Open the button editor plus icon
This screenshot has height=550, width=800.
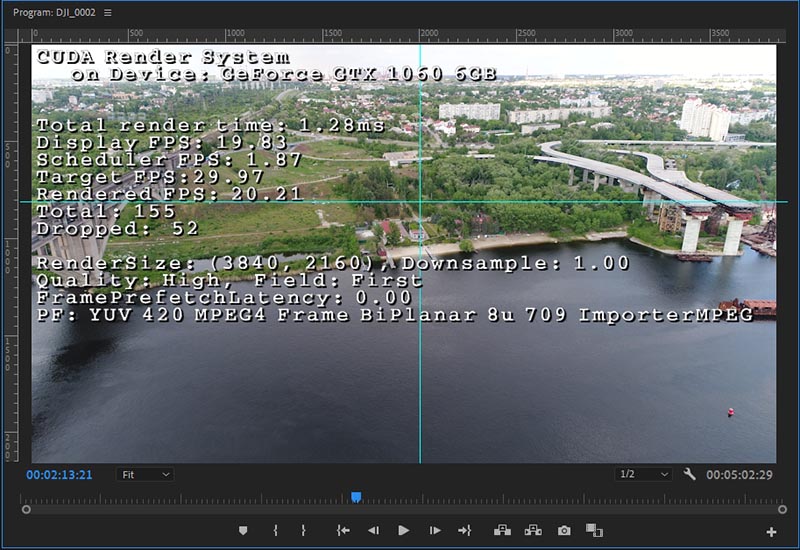coord(771,532)
